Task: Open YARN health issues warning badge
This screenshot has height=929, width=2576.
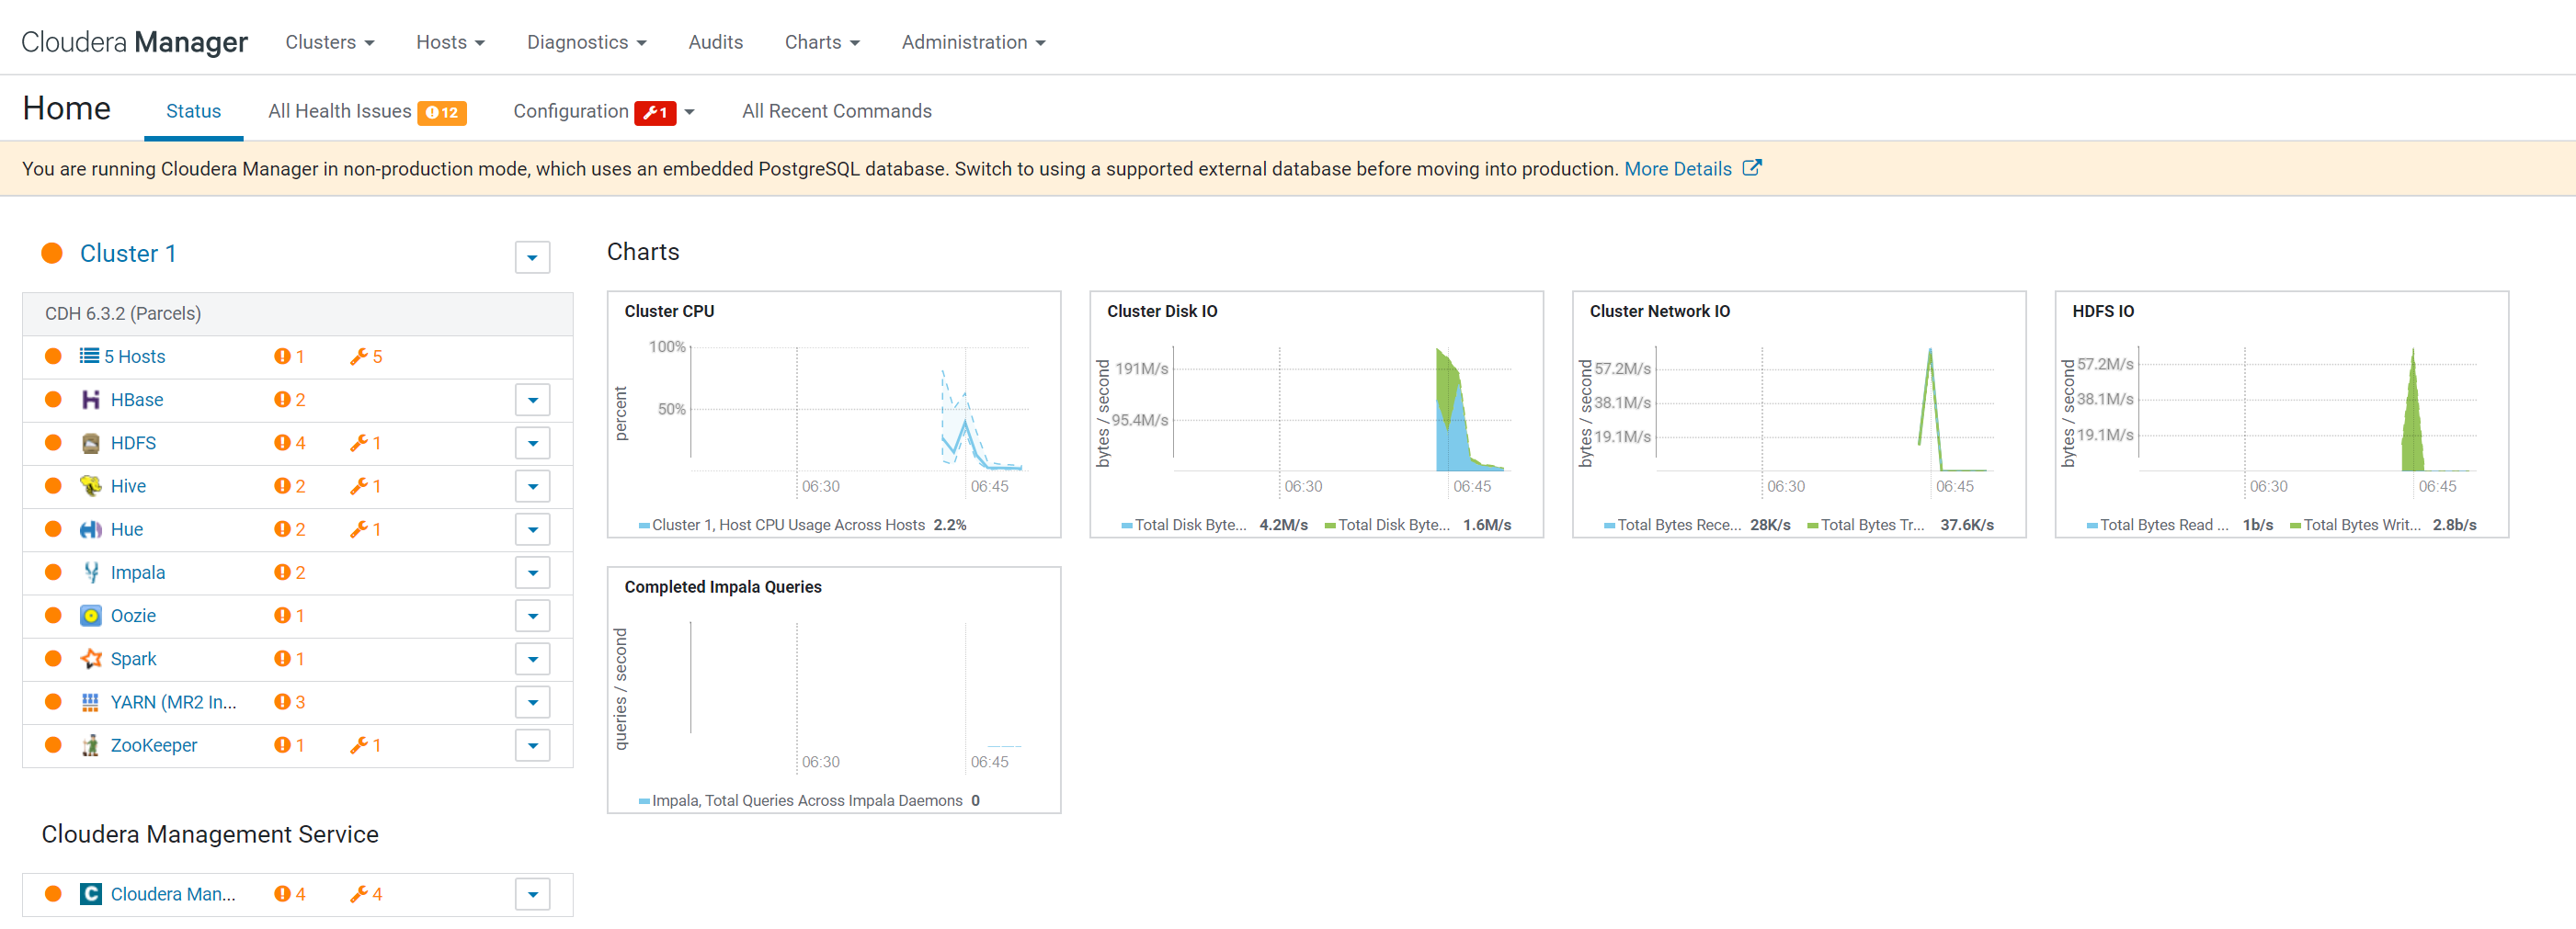Action: [x=290, y=702]
